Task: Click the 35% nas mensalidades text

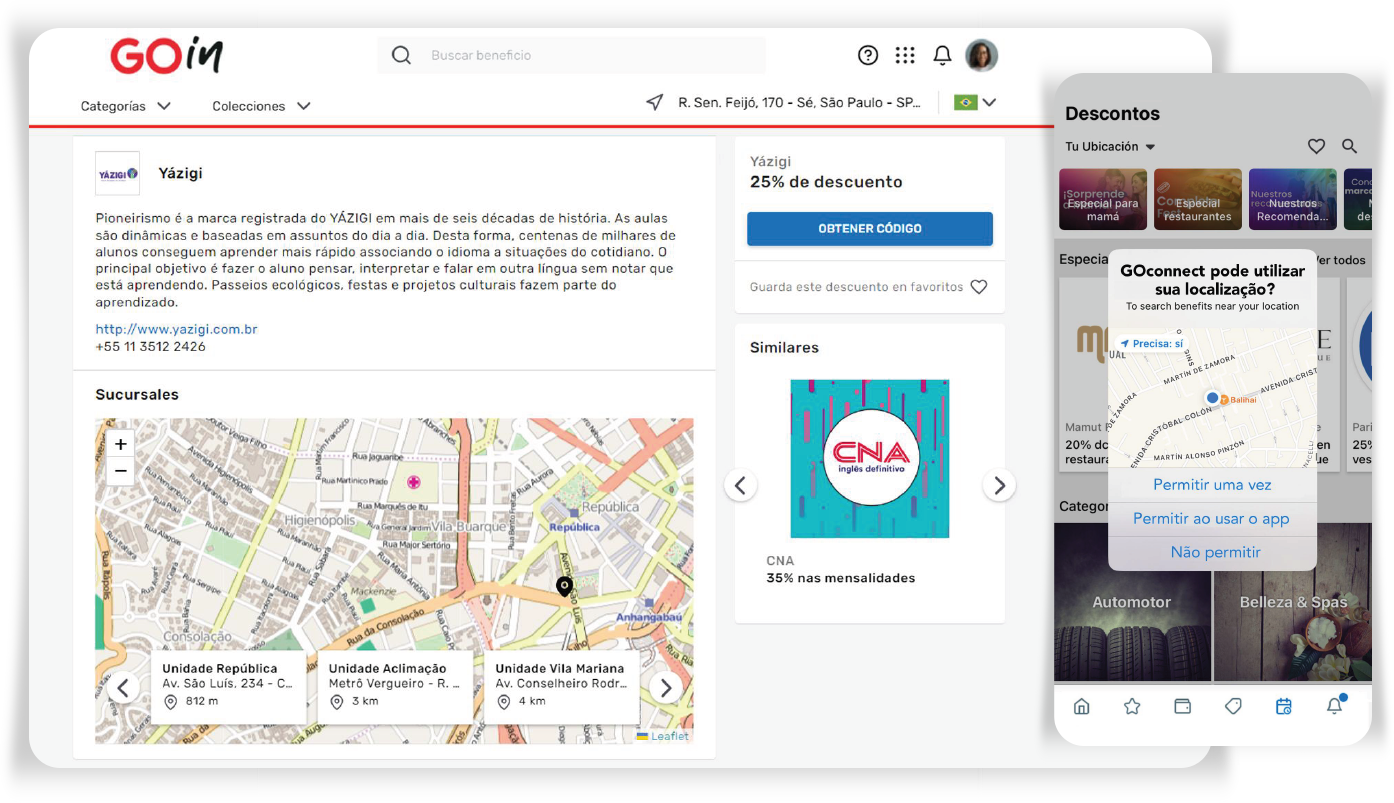Action: (x=841, y=578)
